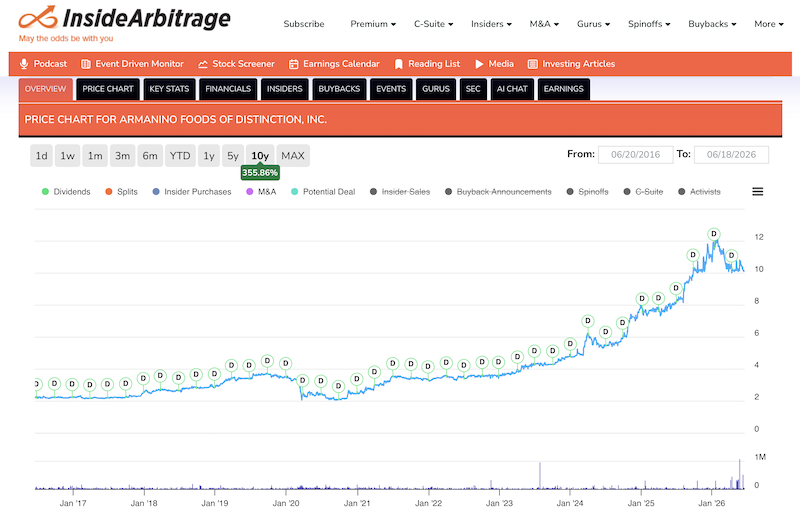Switch to the Earnings tab

(x=563, y=89)
